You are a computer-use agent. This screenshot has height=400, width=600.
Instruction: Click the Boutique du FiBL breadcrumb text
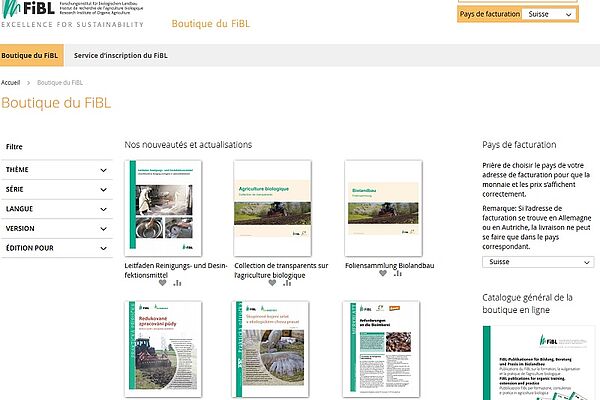(60, 83)
